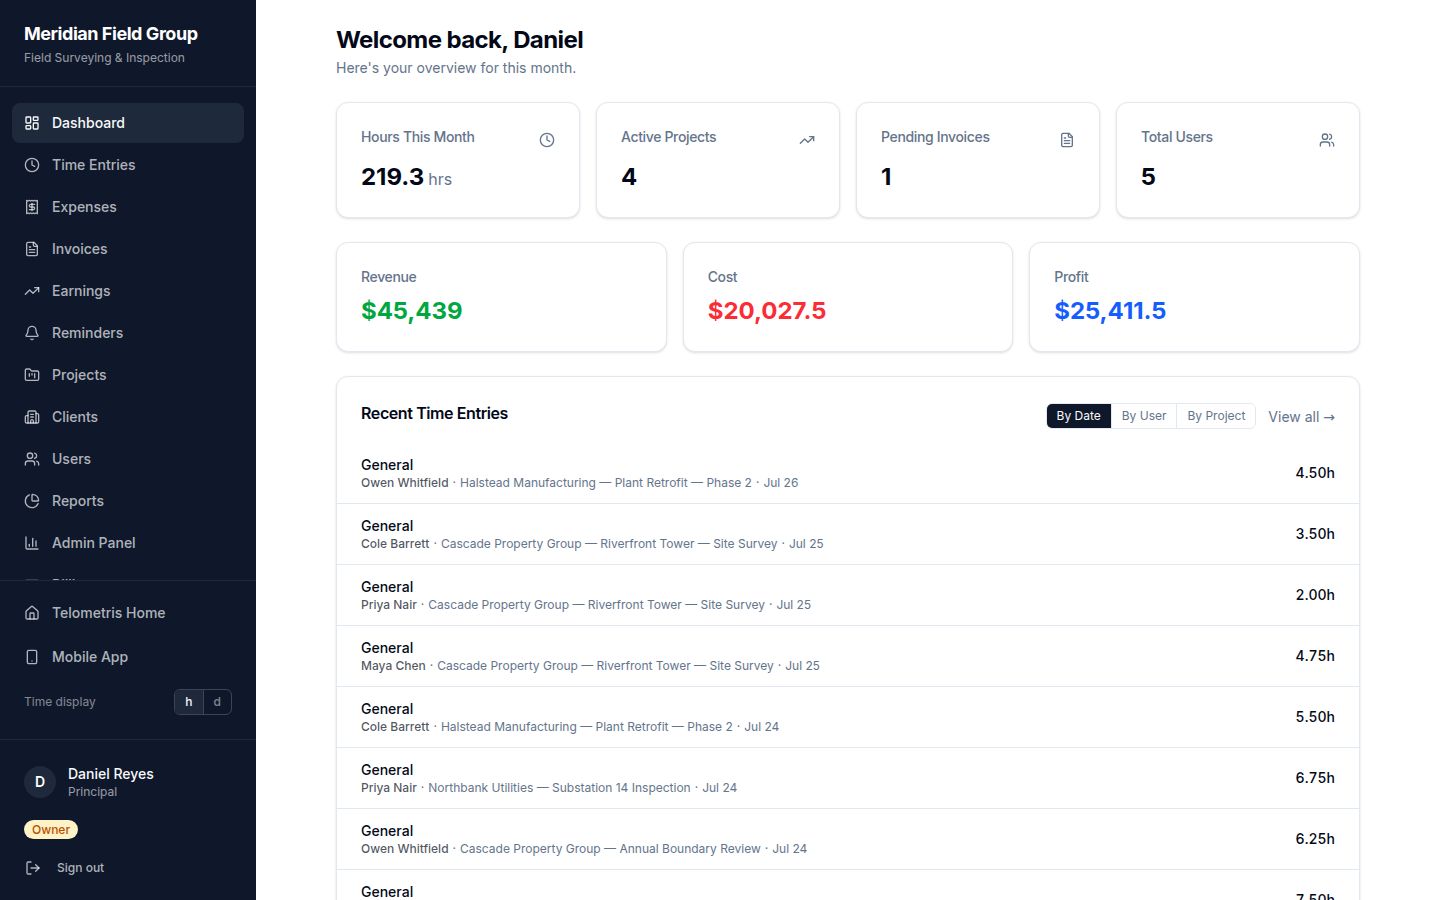1440x900 pixels.
Task: Click the Expenses receipt icon
Action: (32, 207)
